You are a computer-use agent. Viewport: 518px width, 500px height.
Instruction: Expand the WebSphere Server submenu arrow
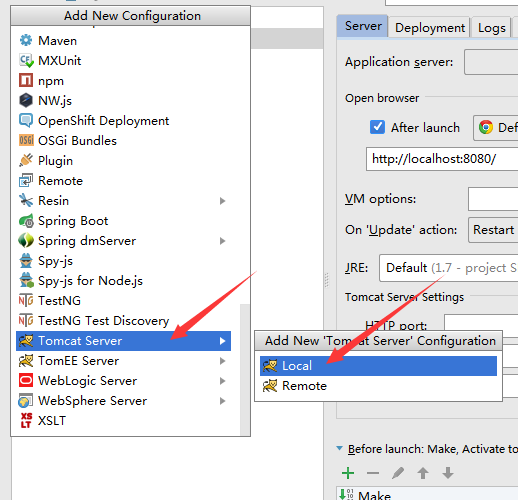223,401
